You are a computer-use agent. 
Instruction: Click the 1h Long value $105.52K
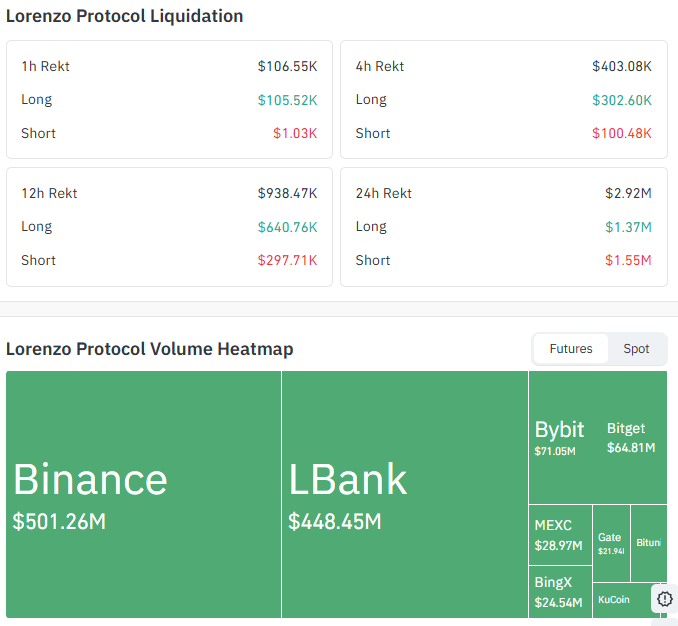point(288,100)
